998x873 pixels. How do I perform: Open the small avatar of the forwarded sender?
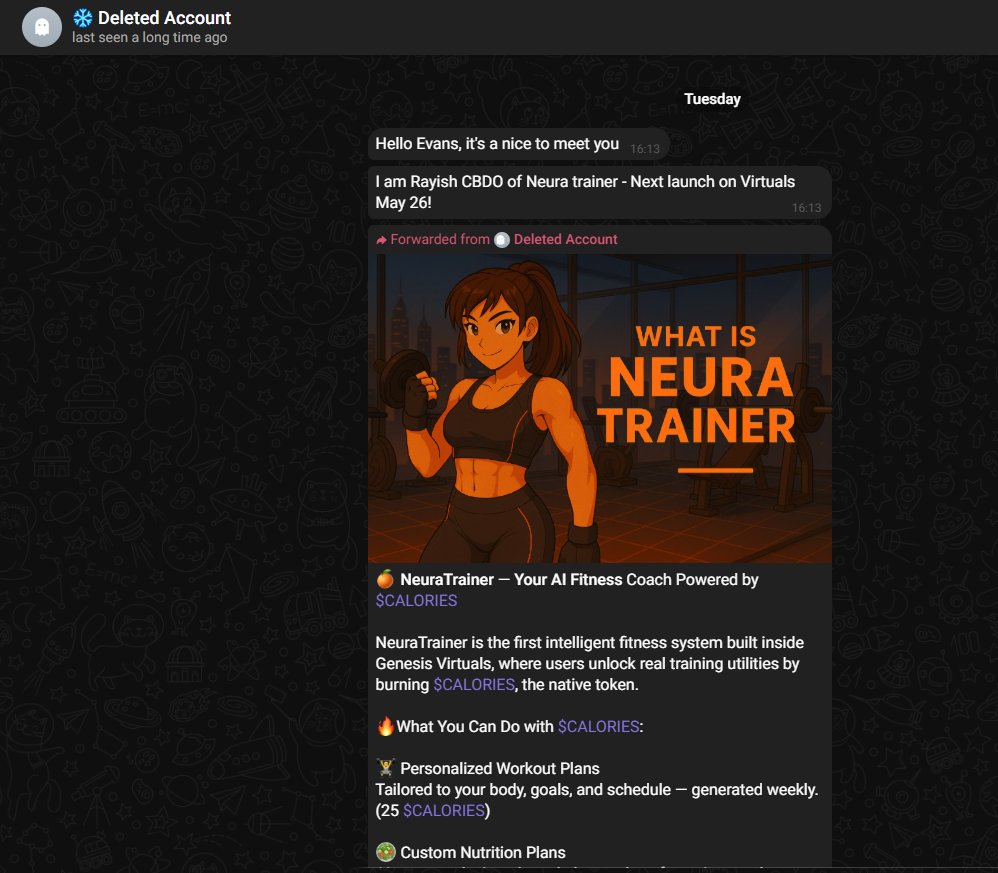coord(502,240)
